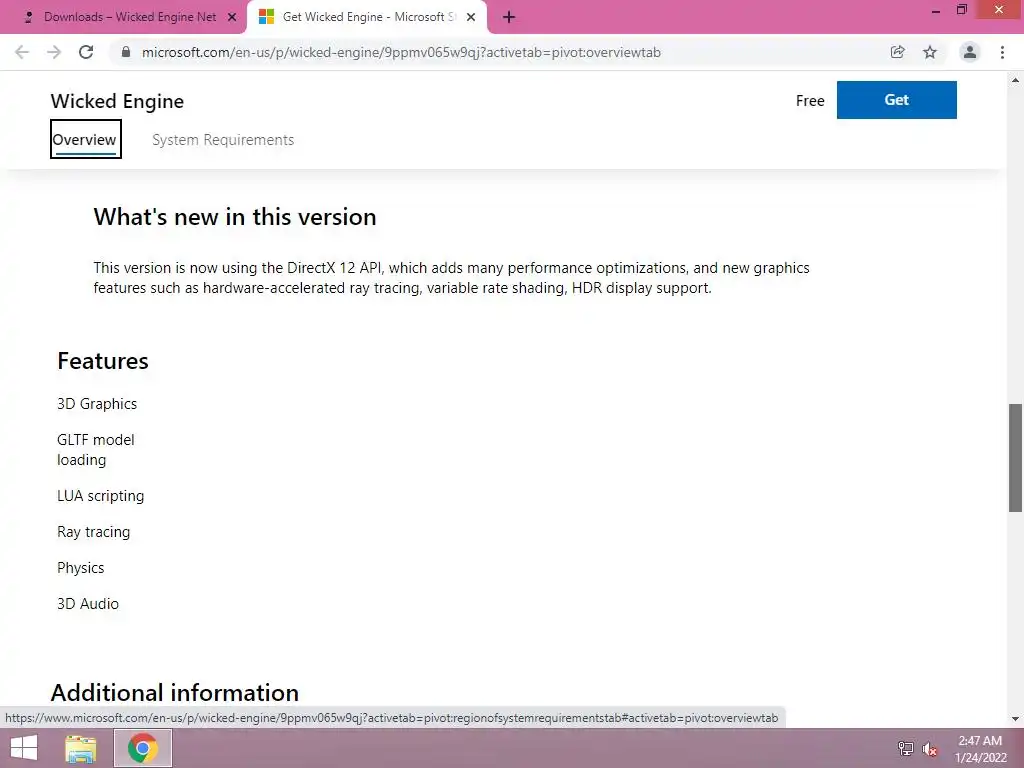The width and height of the screenshot is (1024, 768).
Task: Click the "What's new in this version" heading
Action: (x=235, y=217)
